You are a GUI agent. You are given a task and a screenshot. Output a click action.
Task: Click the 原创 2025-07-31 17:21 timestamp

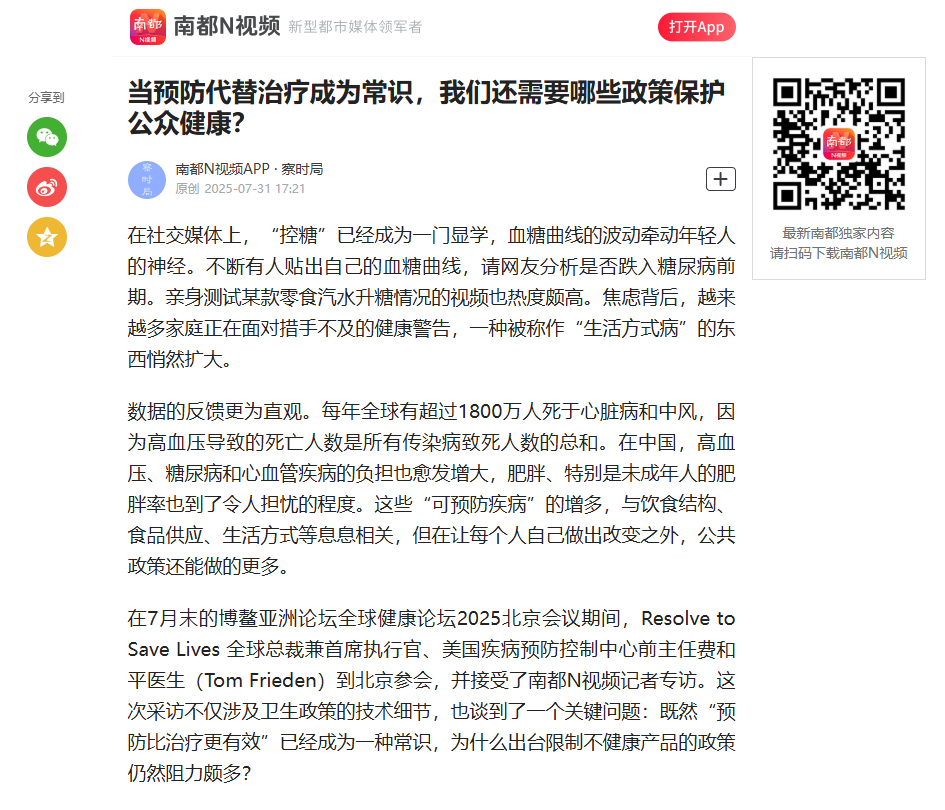pyautogui.click(x=240, y=189)
